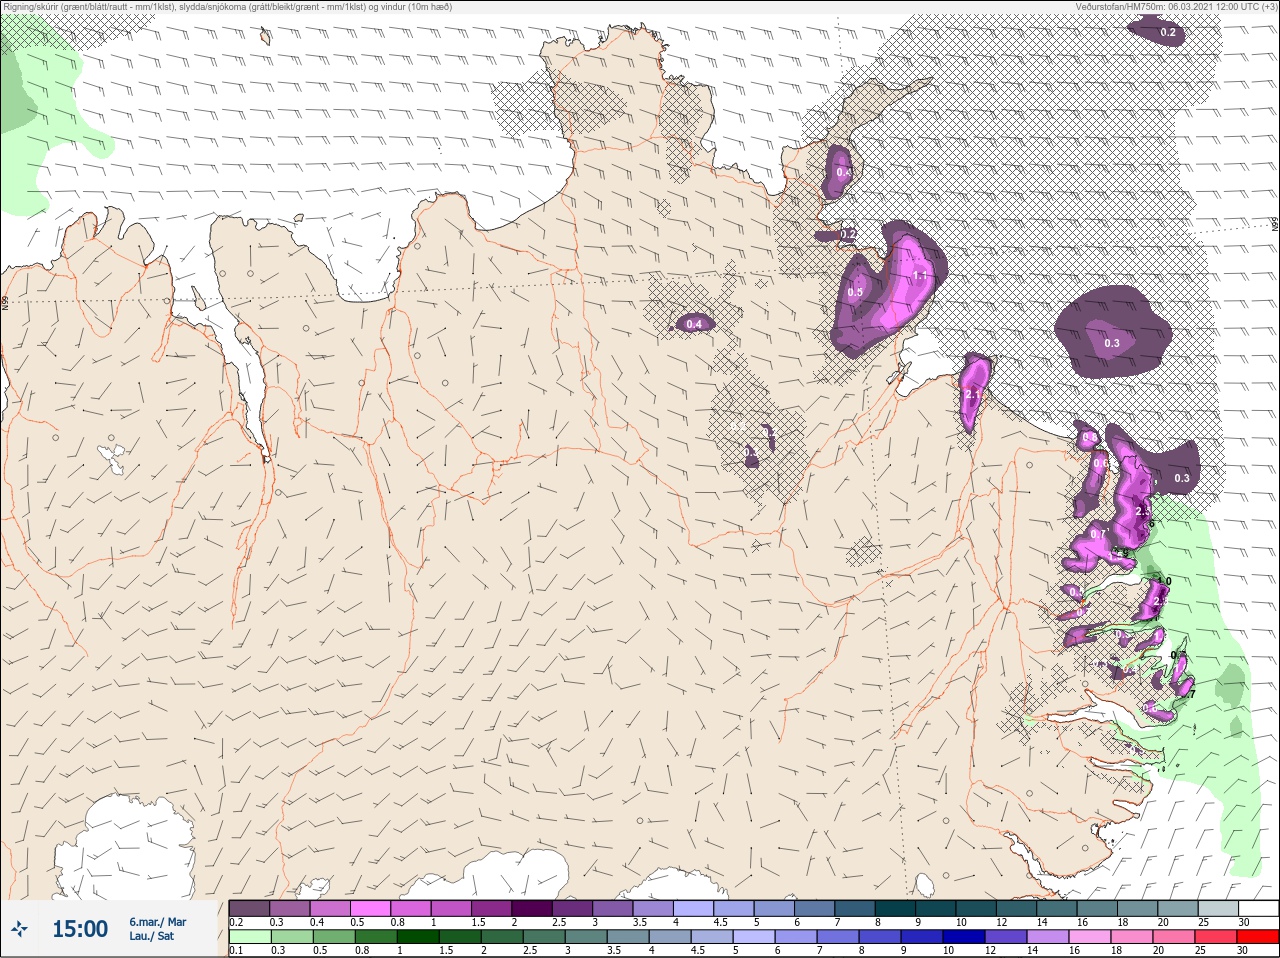Pick the pink 0.5 swatch in the upper legend row

click(x=370, y=907)
